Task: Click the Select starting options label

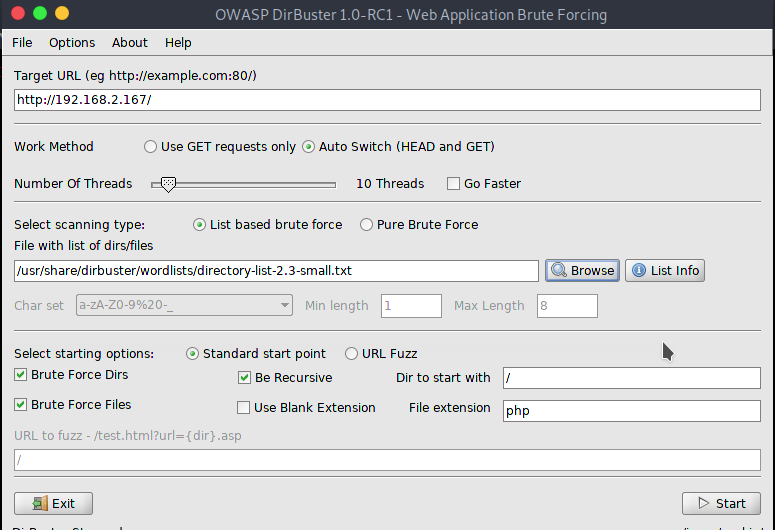Action: coord(84,354)
